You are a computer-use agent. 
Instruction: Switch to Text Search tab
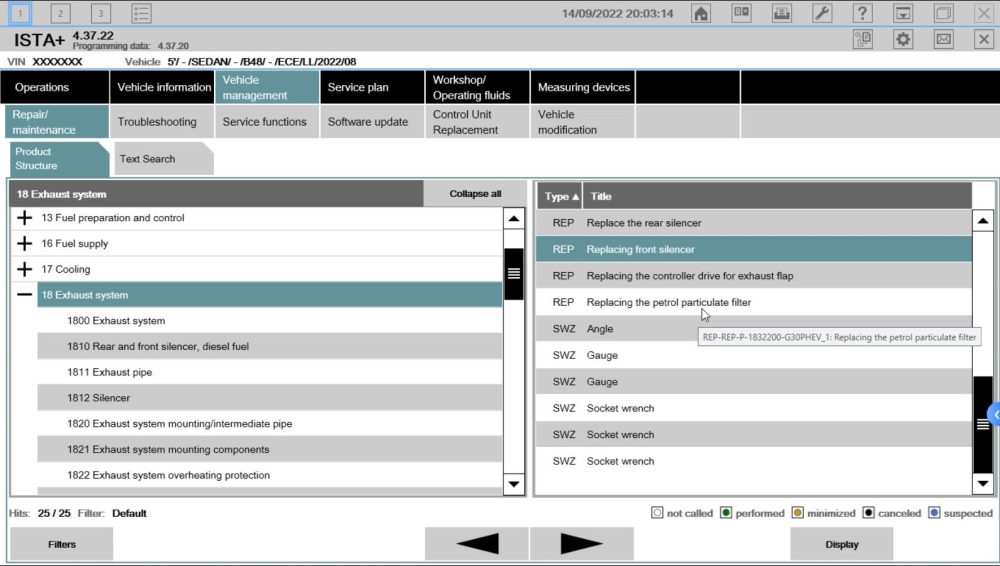click(163, 159)
